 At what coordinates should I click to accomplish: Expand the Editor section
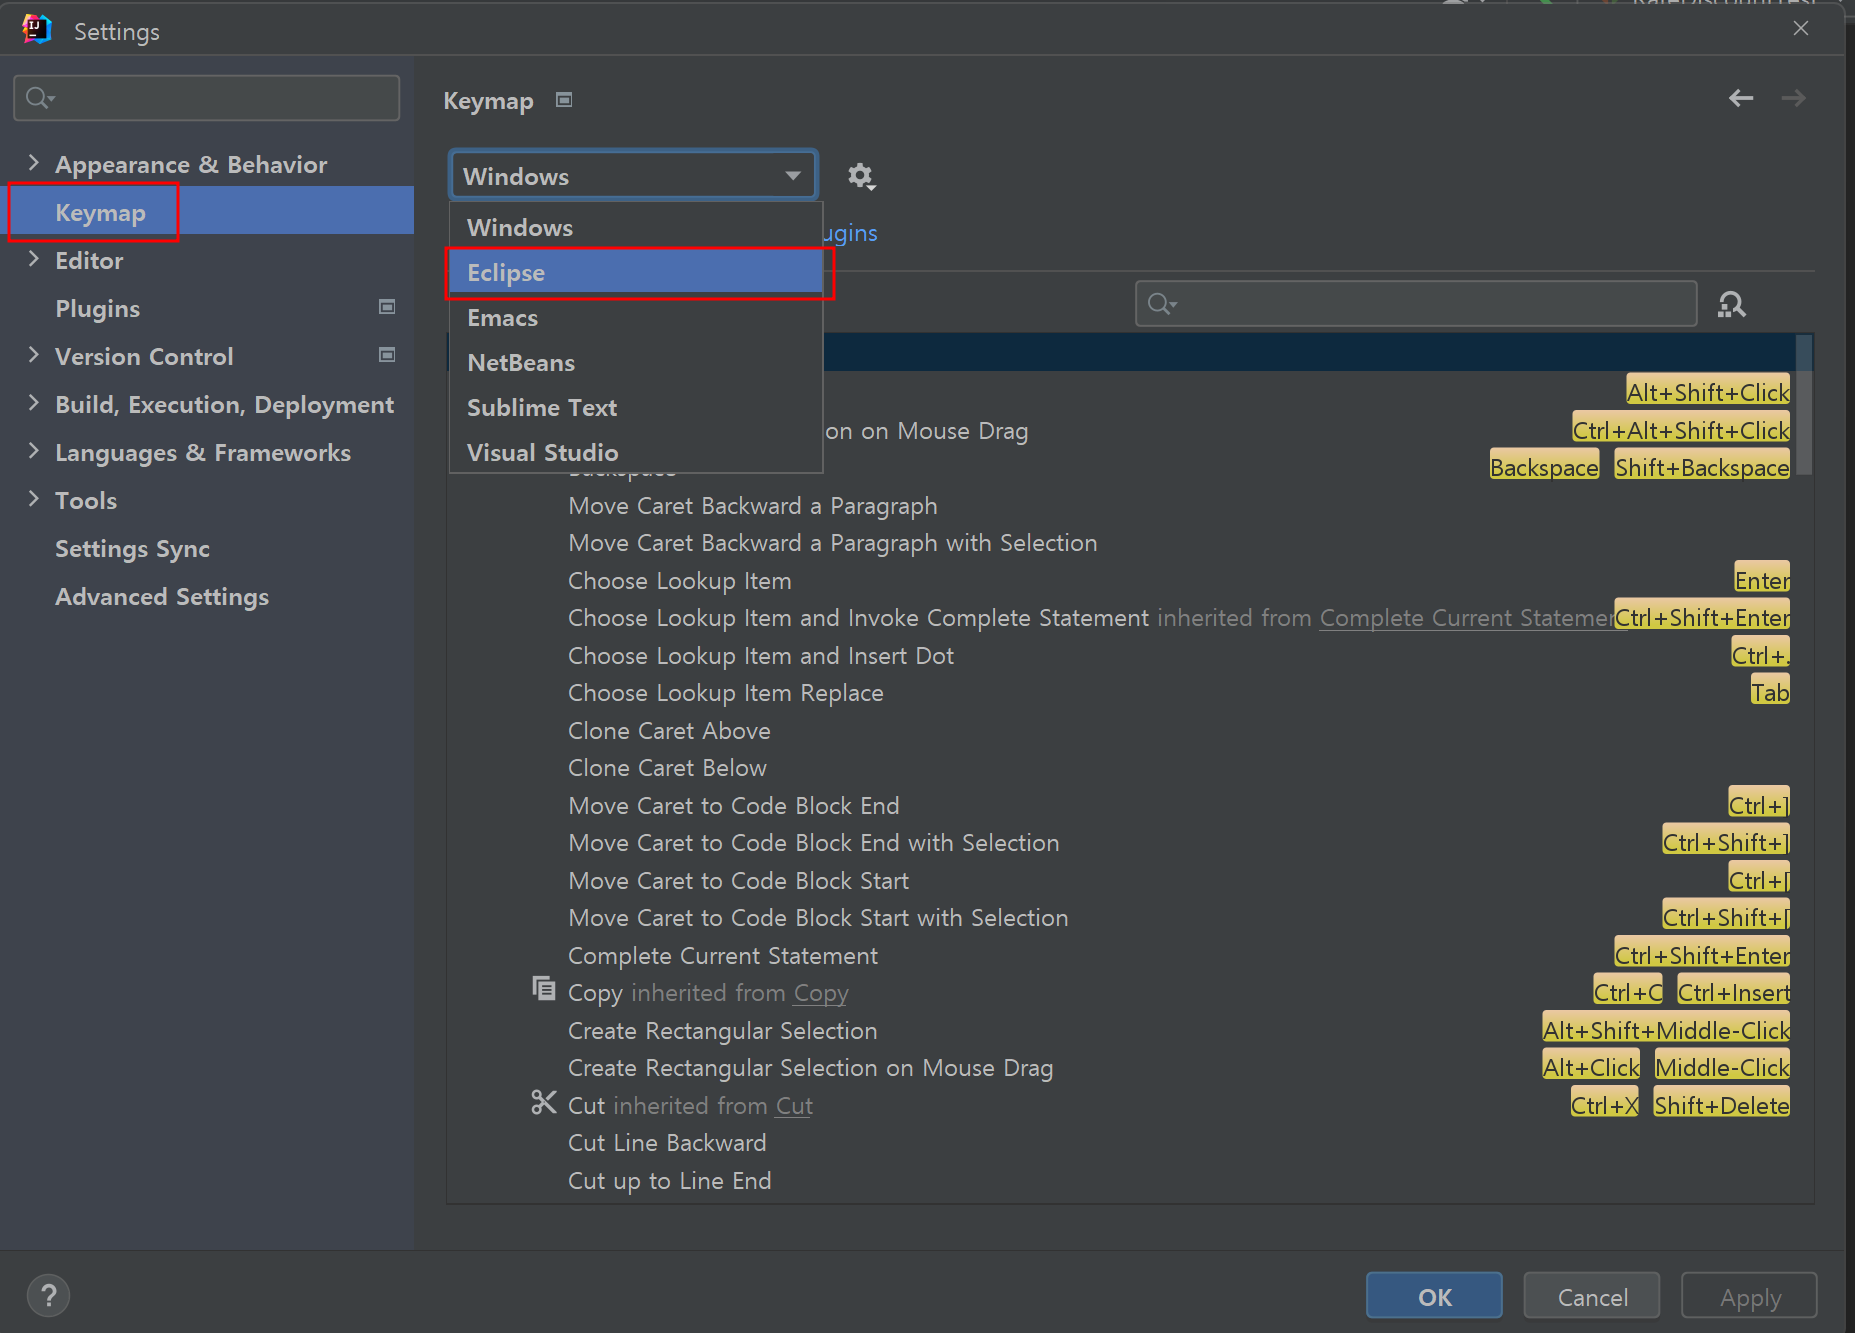pyautogui.click(x=34, y=259)
